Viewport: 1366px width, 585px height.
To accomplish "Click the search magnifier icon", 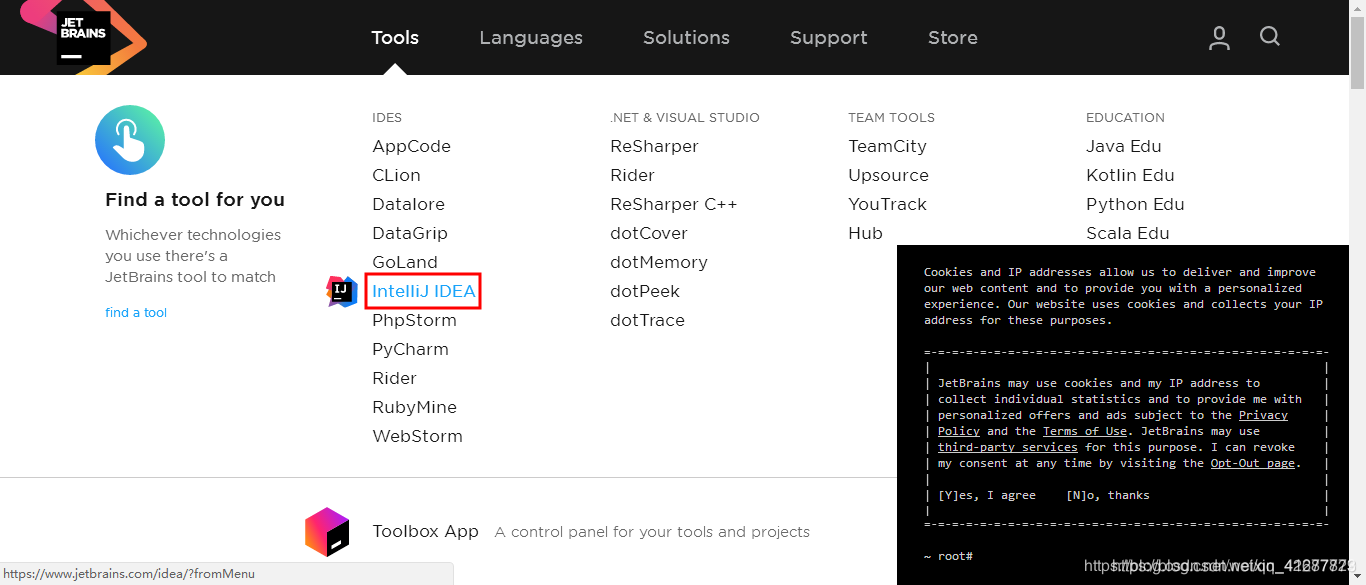I will [1270, 37].
